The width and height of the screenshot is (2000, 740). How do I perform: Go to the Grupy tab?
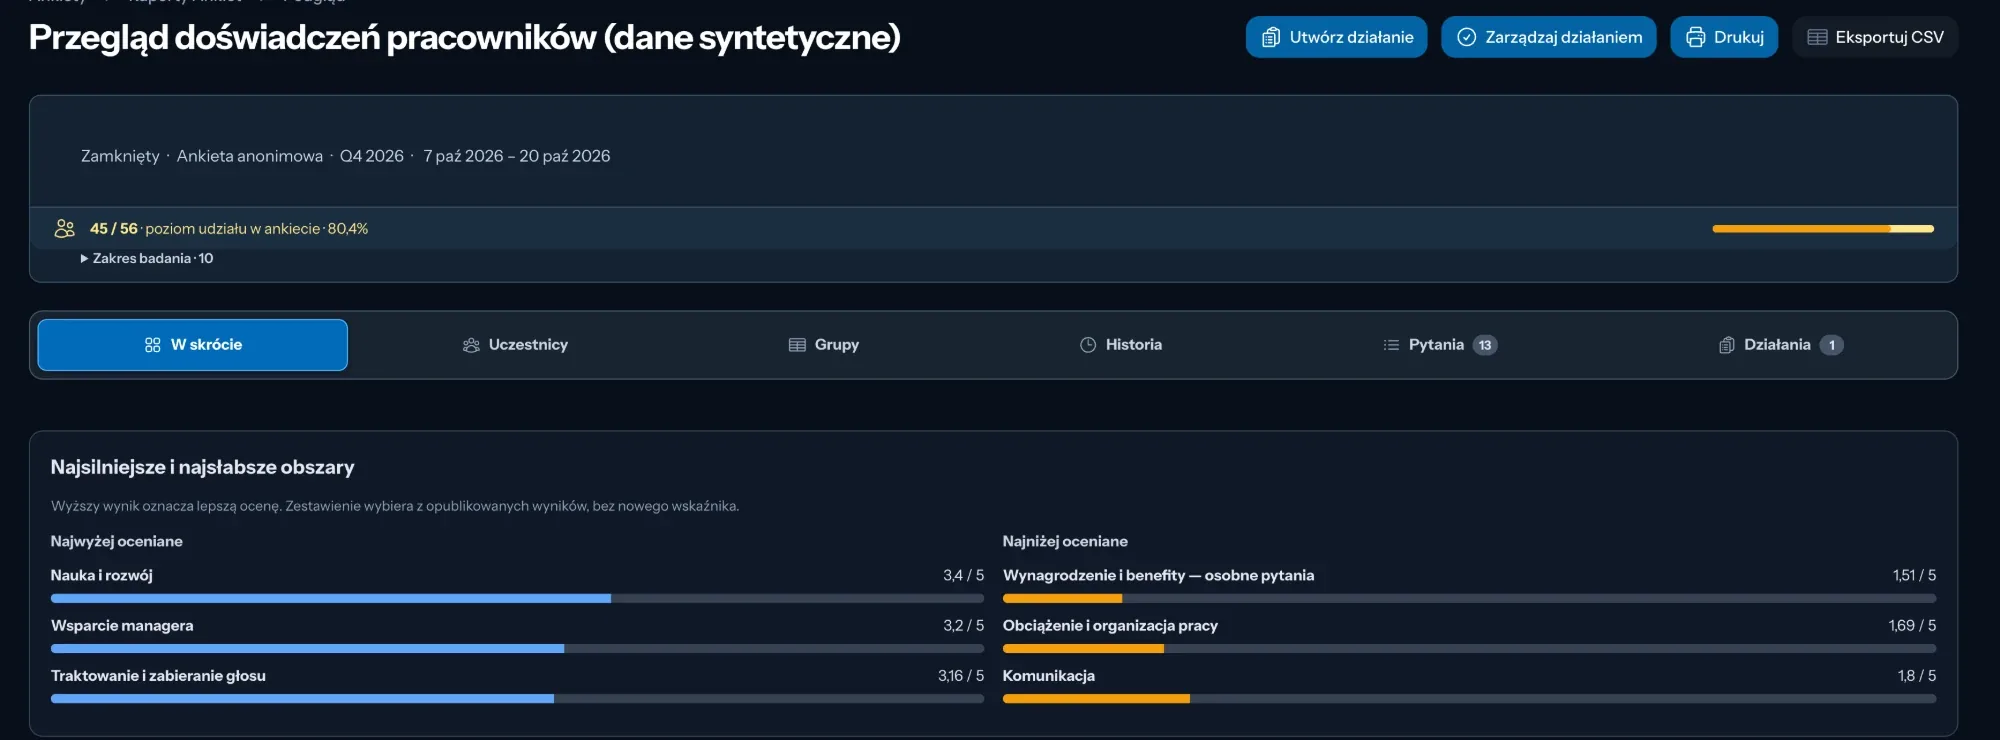824,345
